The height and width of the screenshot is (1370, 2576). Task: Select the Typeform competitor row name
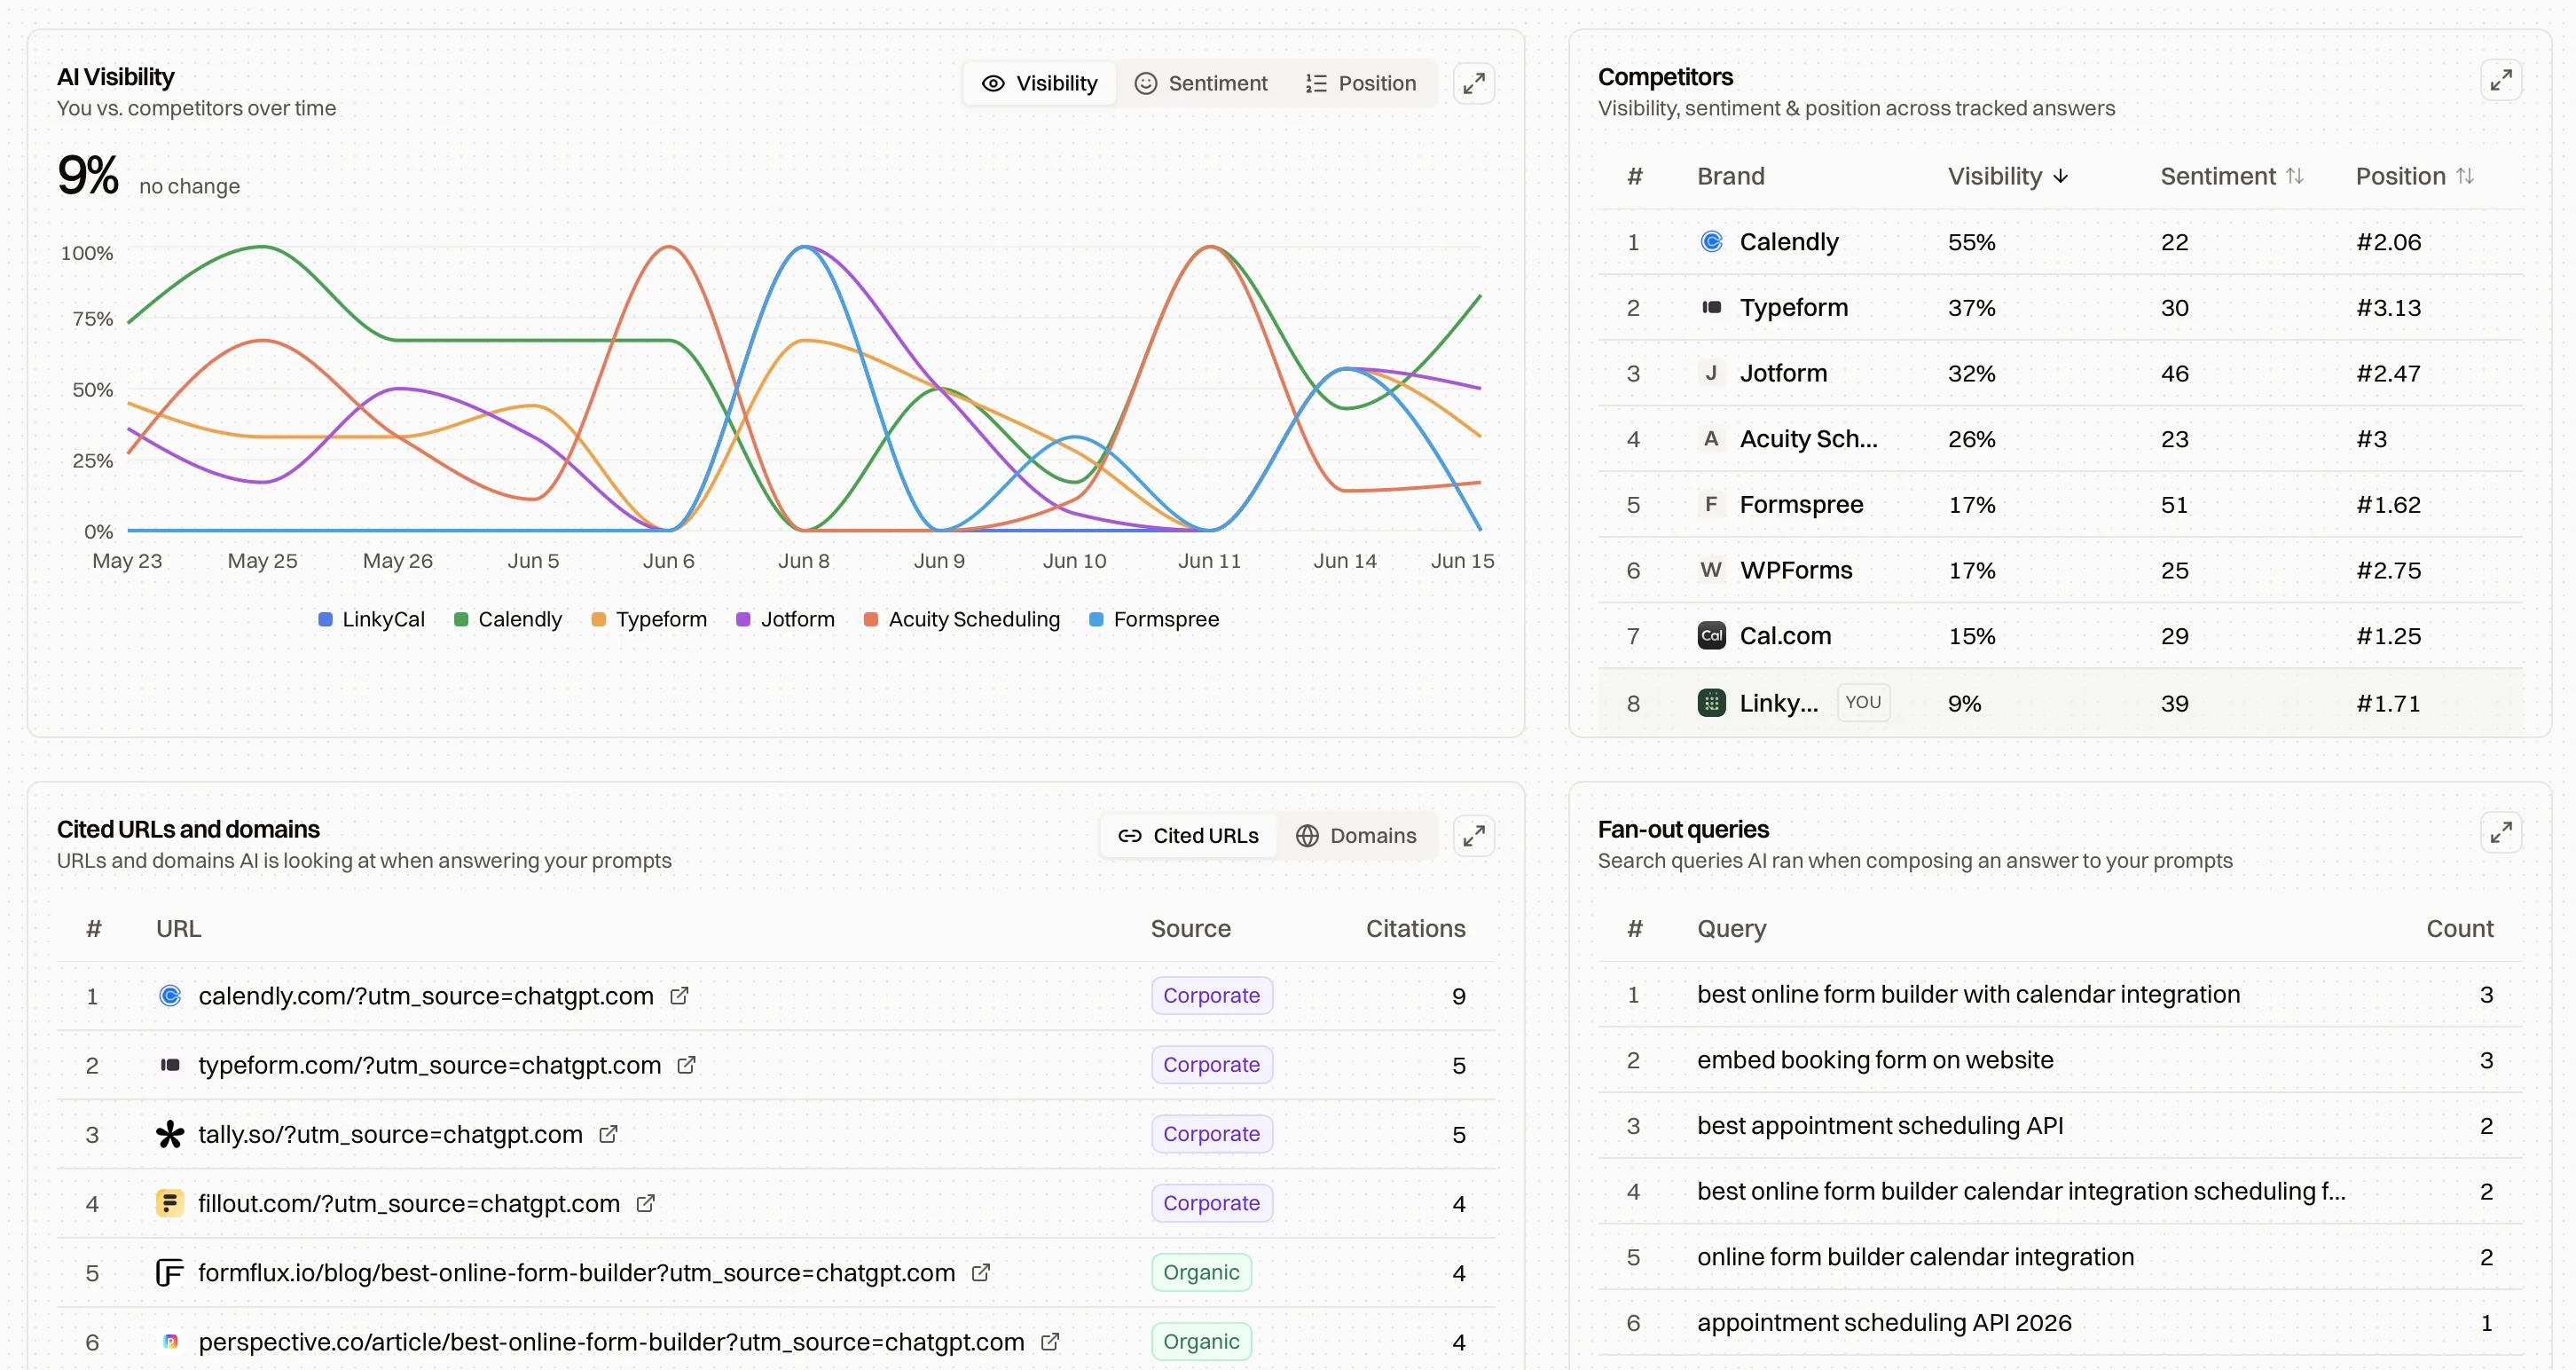(1793, 307)
